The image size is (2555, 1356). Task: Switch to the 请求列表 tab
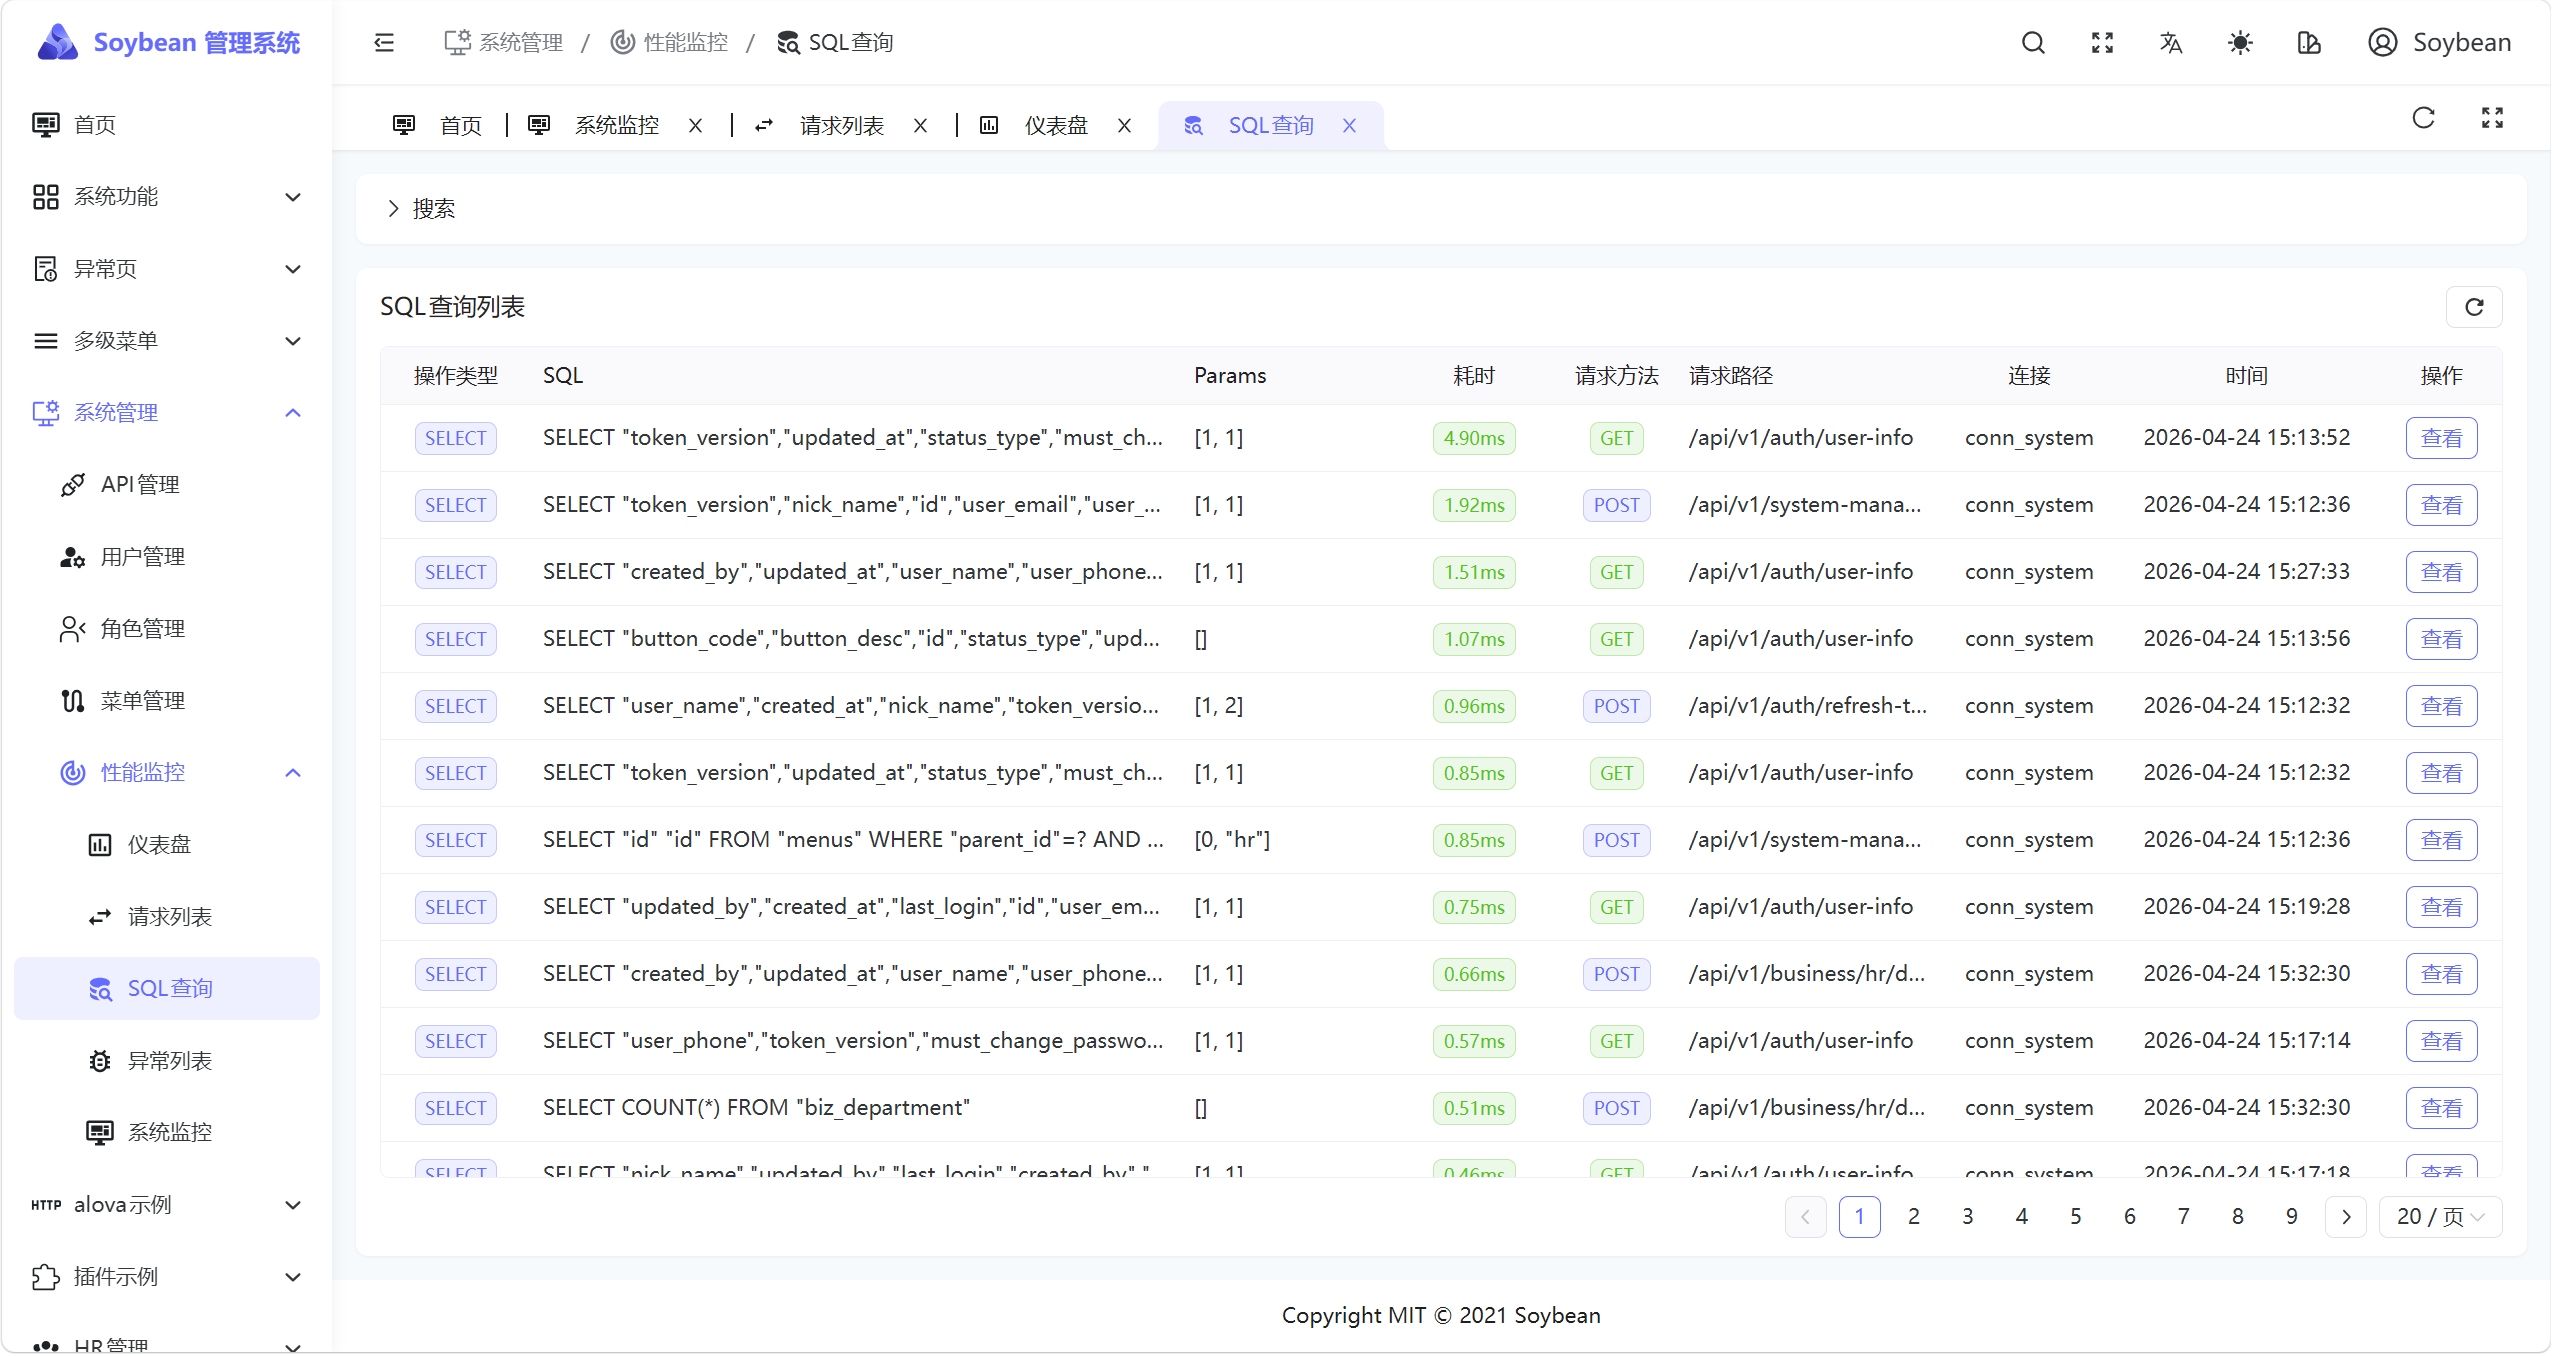coord(840,126)
